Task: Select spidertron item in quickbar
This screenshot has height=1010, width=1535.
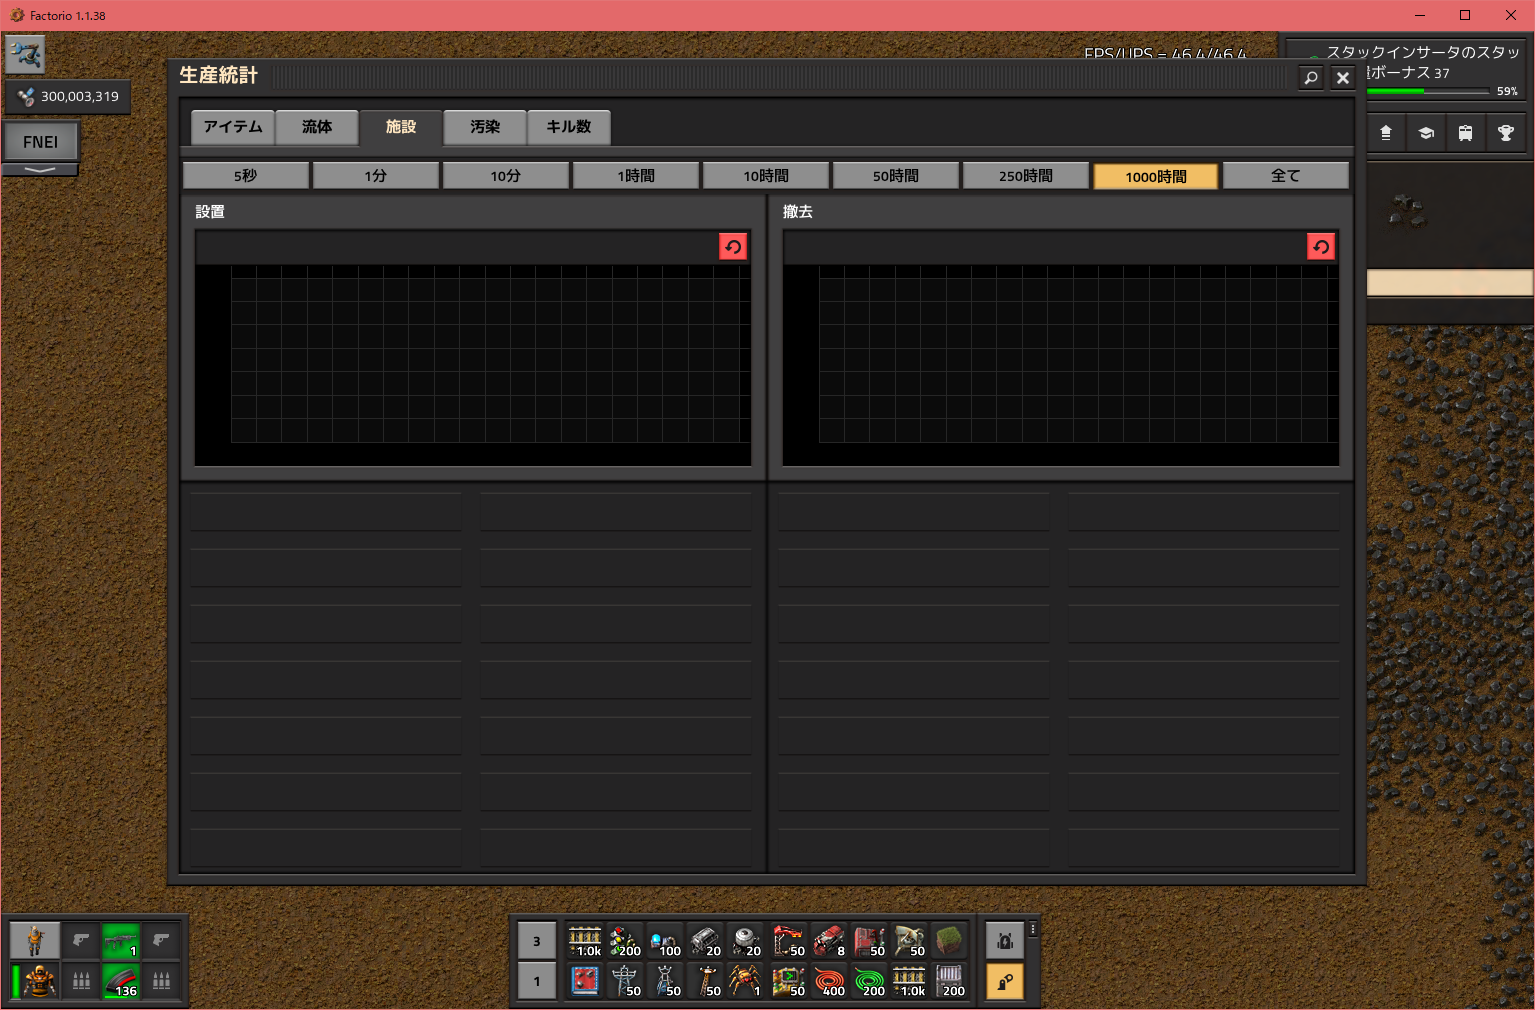Action: [745, 981]
